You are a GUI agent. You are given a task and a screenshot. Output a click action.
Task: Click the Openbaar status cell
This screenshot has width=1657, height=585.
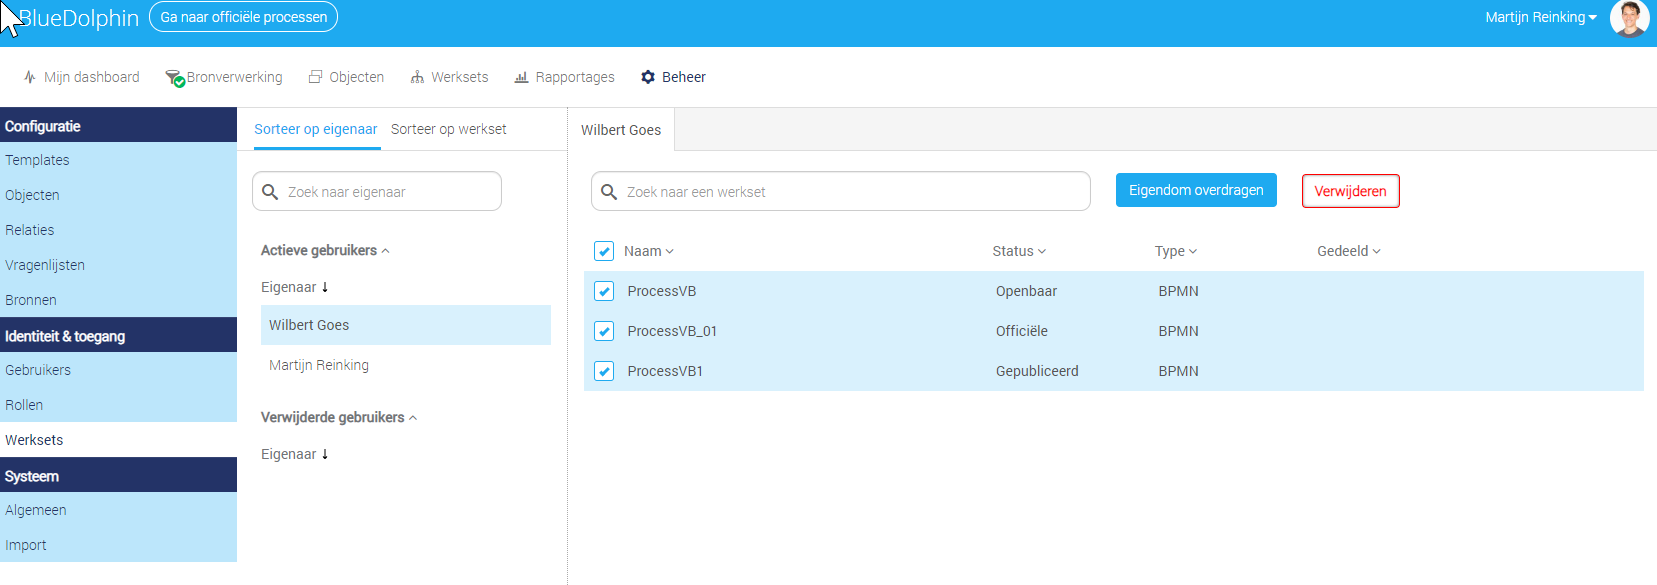click(1026, 291)
